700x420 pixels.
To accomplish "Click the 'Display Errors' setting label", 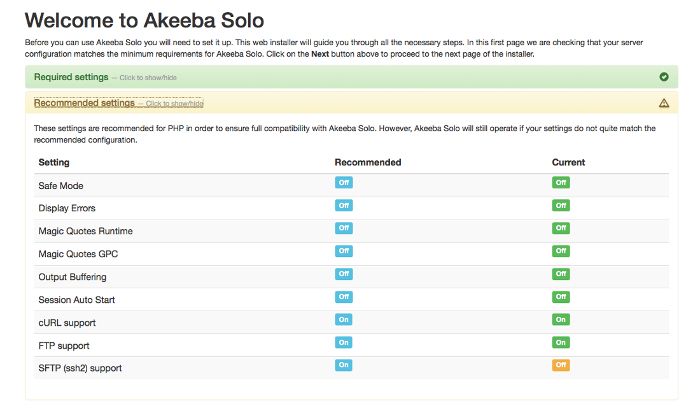I will coord(67,208).
